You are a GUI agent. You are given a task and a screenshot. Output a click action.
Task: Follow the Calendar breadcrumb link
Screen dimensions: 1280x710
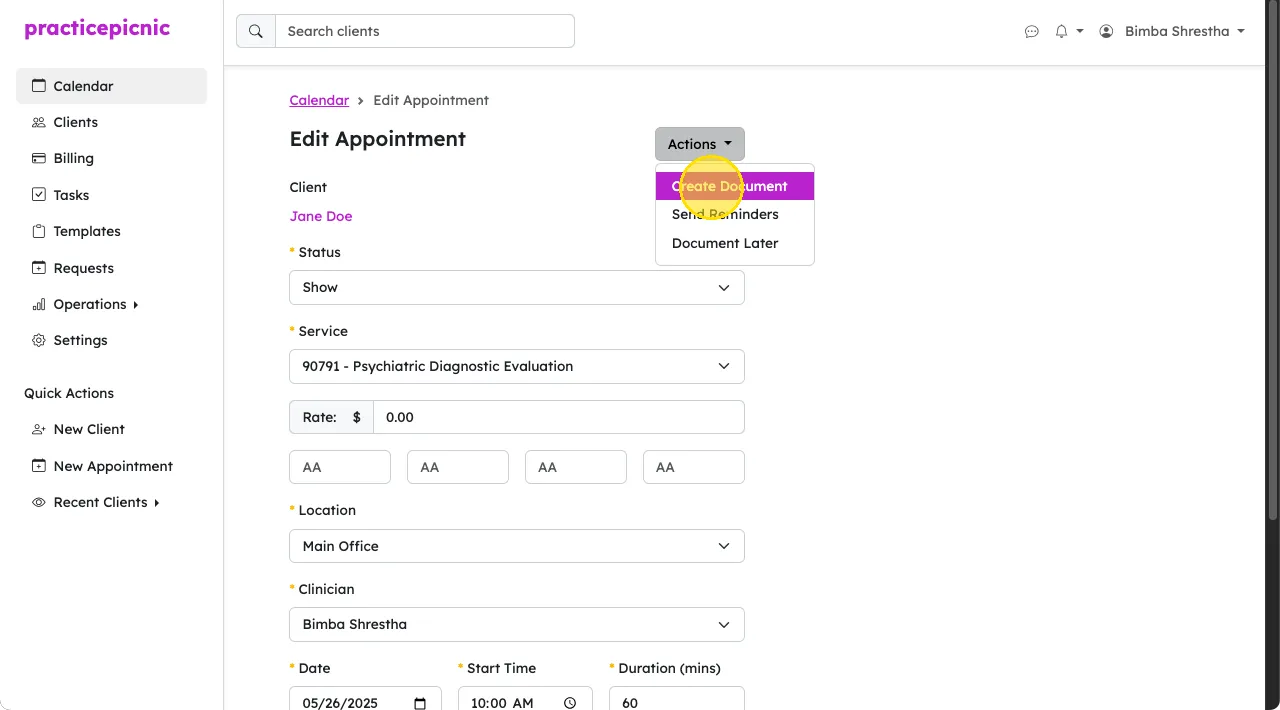319,100
